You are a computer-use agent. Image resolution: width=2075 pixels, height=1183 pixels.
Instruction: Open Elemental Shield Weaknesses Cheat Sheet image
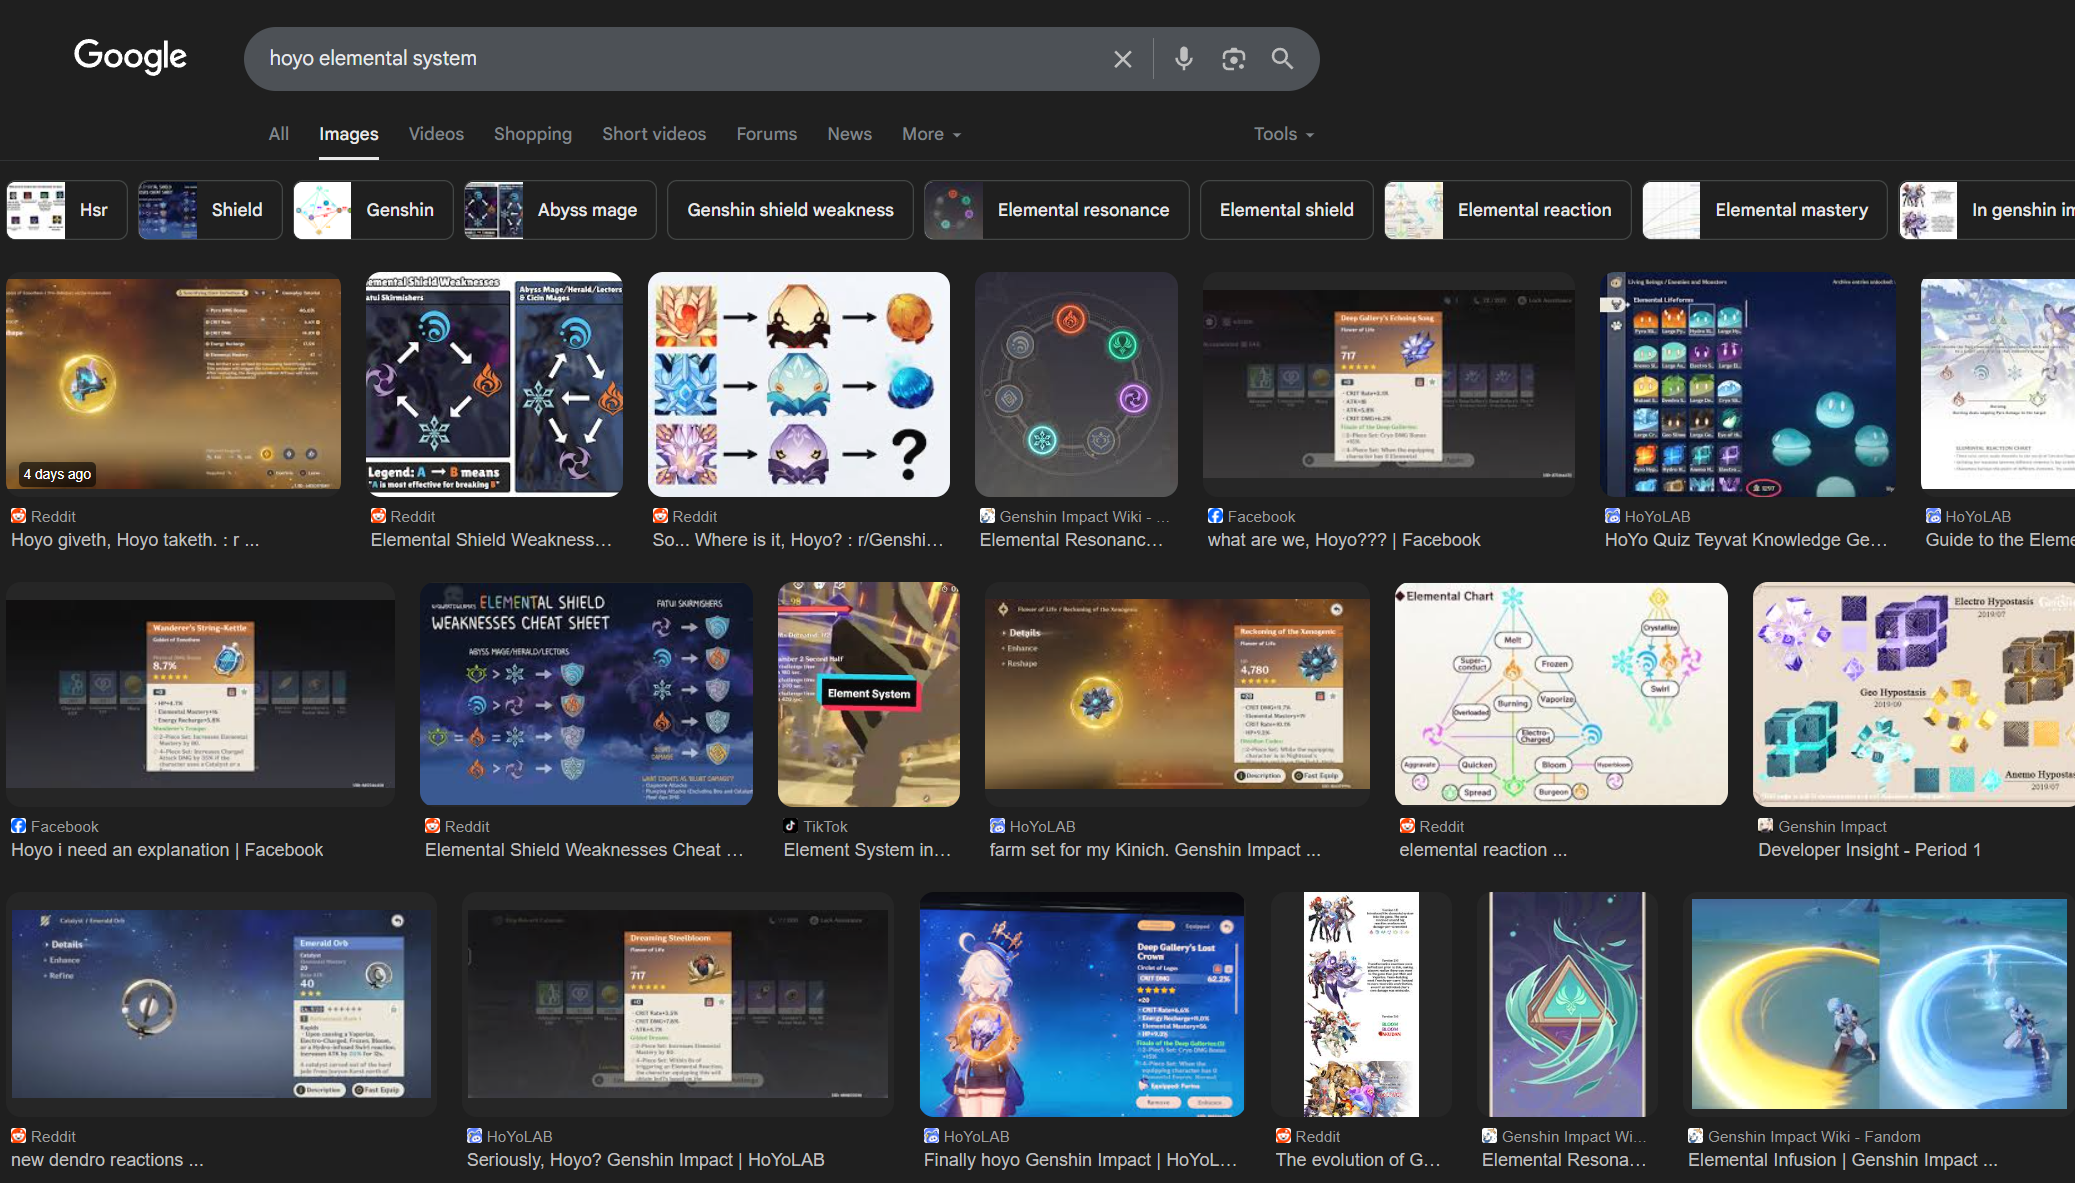tap(587, 694)
